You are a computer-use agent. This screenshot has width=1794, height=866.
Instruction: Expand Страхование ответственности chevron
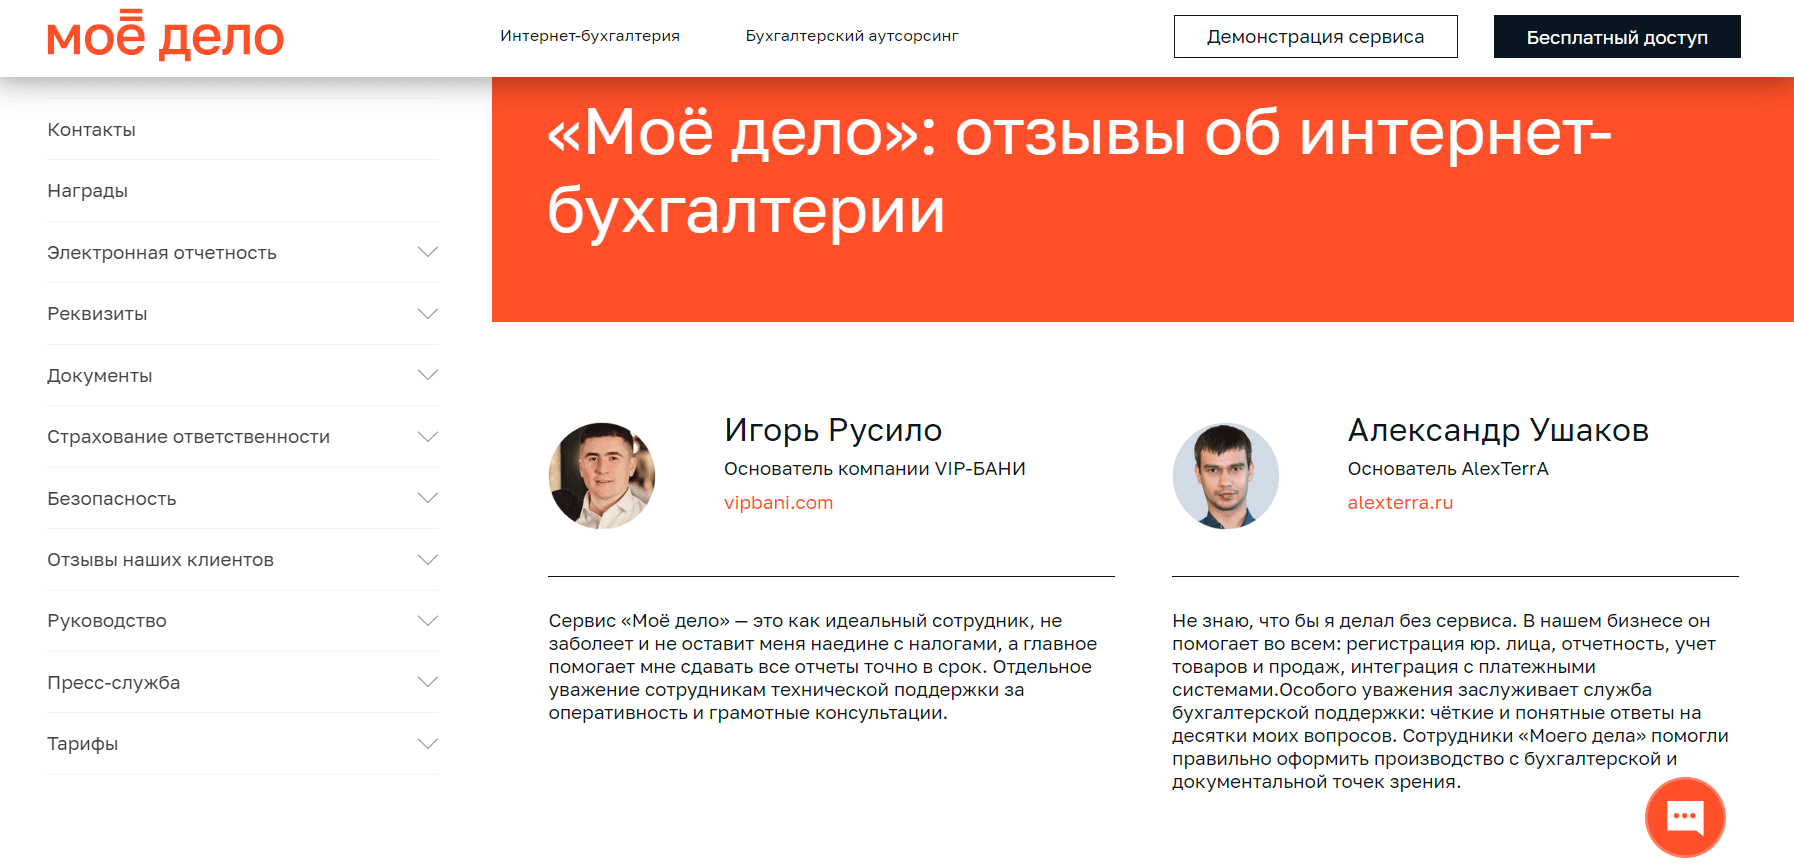tap(428, 437)
